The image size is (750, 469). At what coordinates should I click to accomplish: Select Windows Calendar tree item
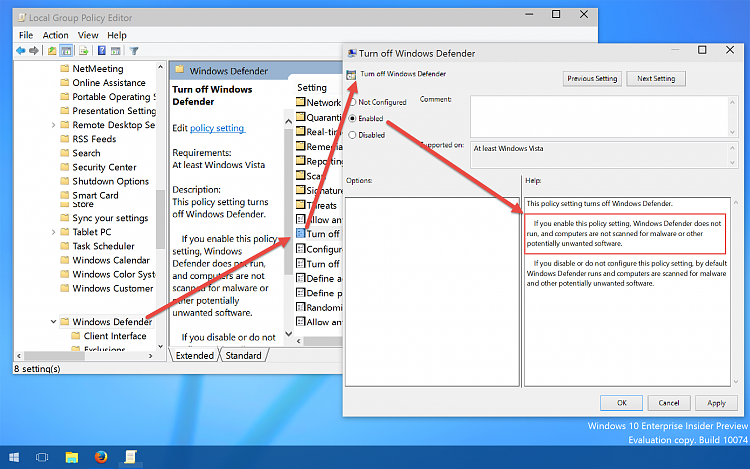pyautogui.click(x=110, y=260)
